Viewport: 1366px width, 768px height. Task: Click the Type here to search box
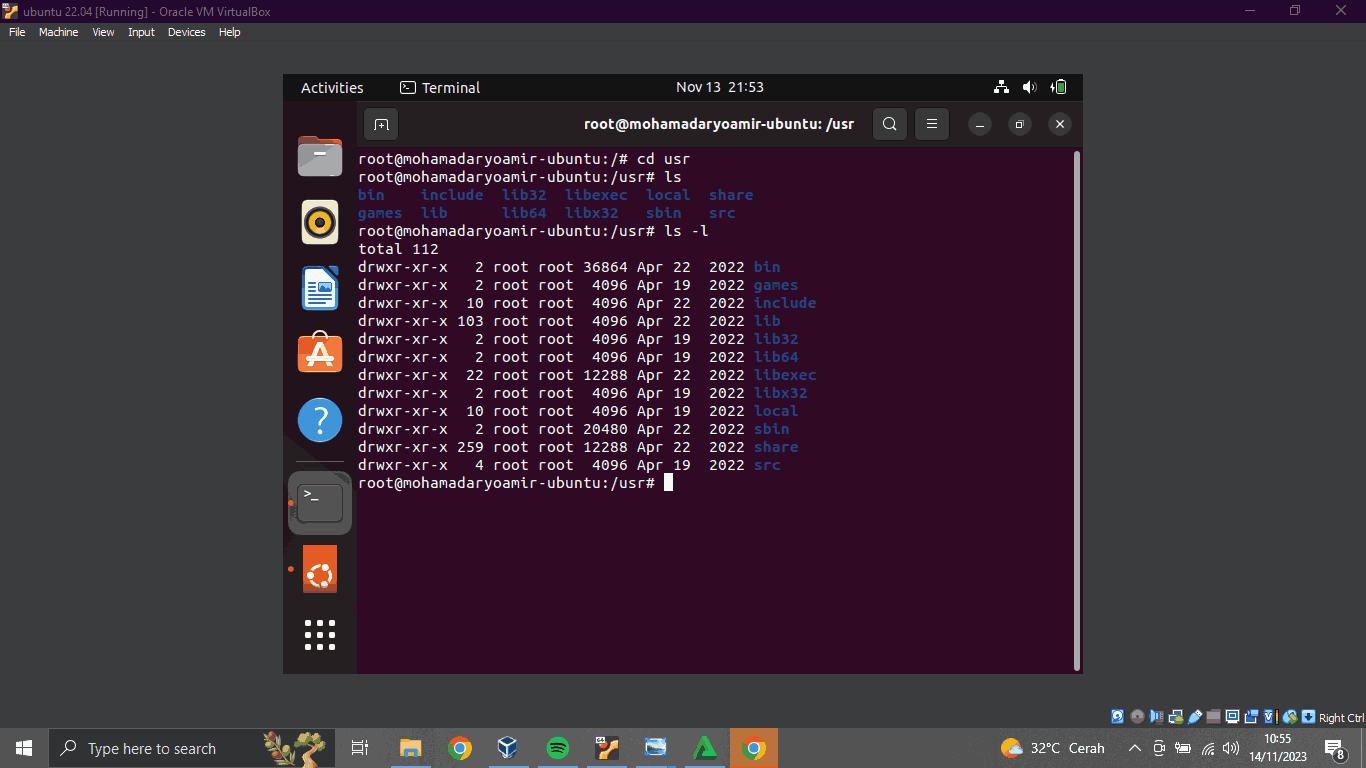pyautogui.click(x=192, y=748)
